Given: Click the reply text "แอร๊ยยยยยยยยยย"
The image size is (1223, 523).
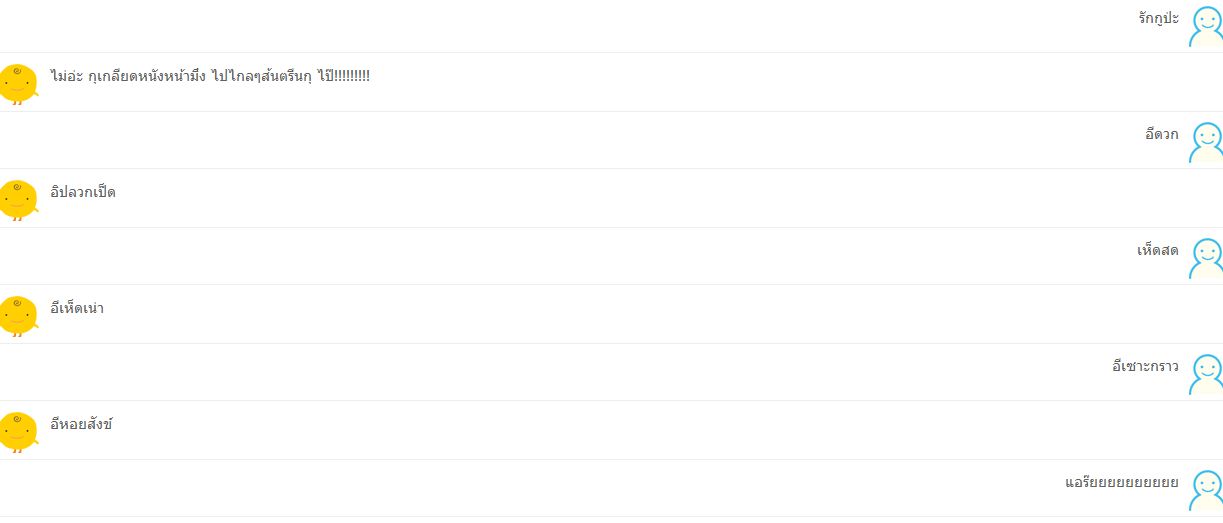Looking at the screenshot, I should (1122, 482).
